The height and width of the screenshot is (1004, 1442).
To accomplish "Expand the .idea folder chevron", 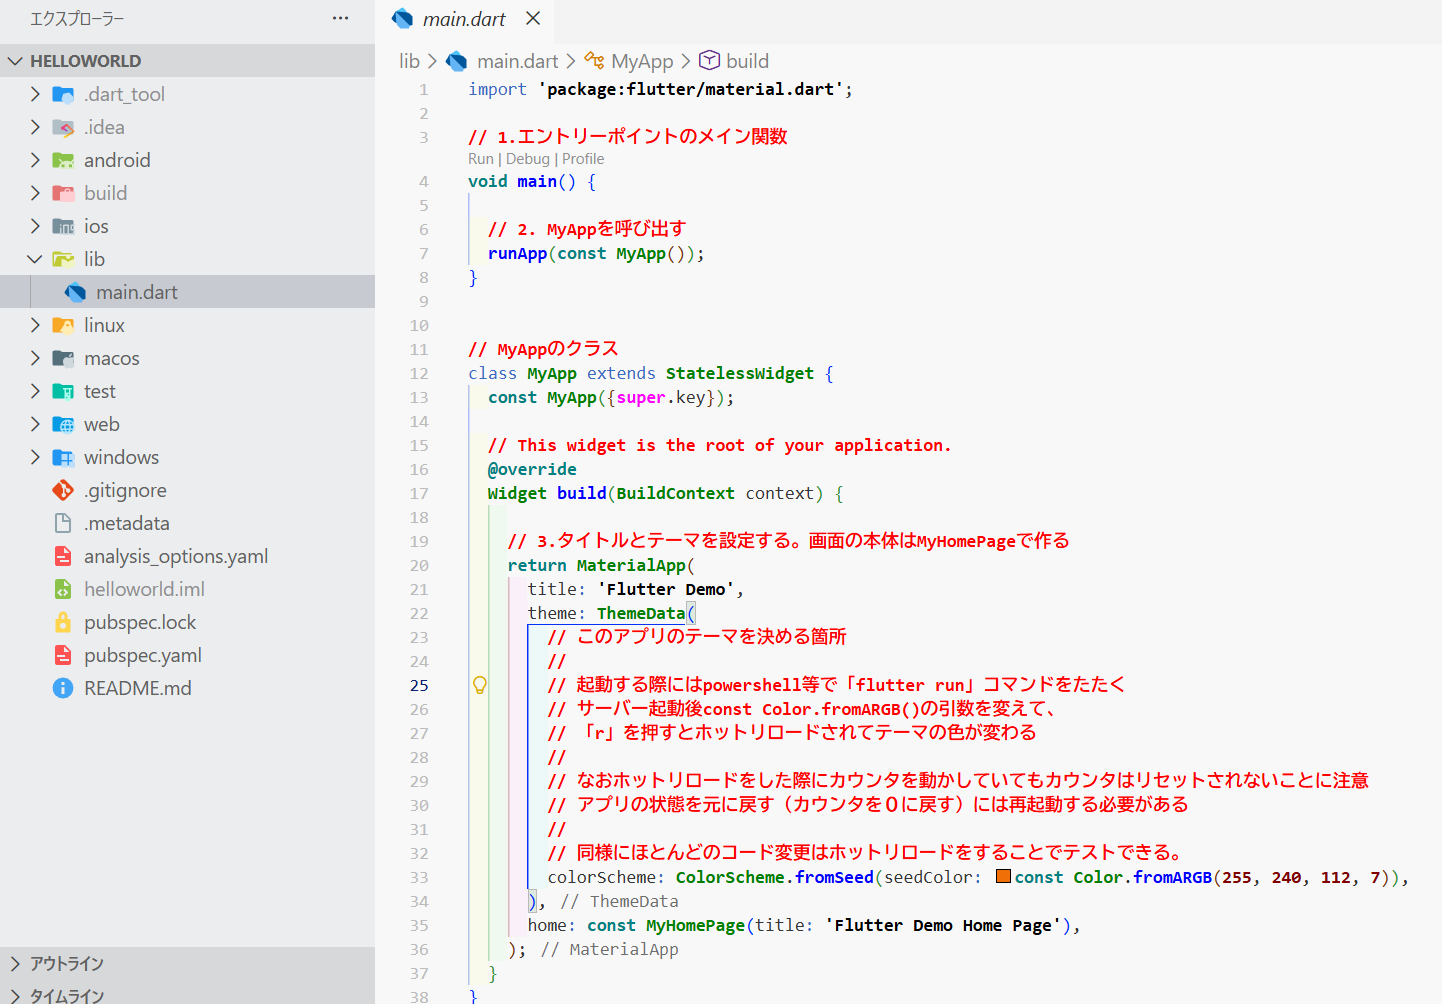I will (35, 127).
